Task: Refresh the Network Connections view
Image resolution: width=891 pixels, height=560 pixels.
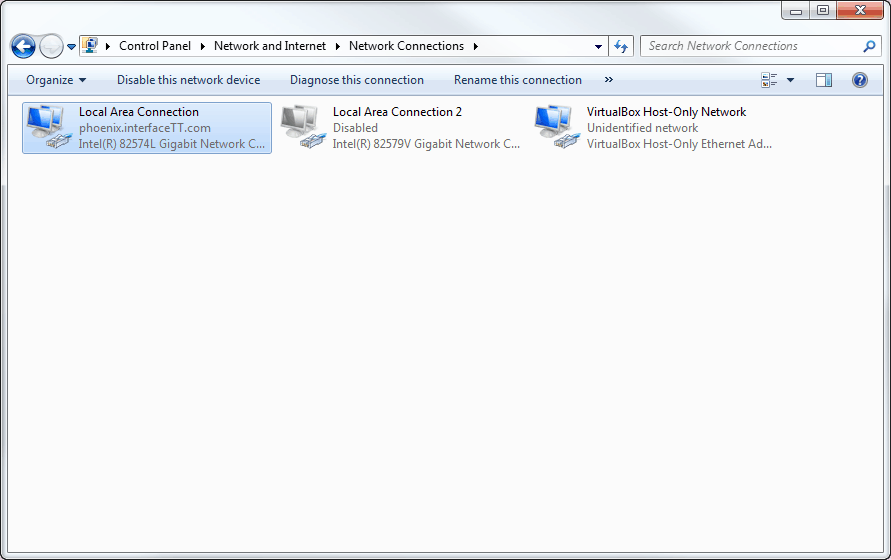Action: (621, 46)
